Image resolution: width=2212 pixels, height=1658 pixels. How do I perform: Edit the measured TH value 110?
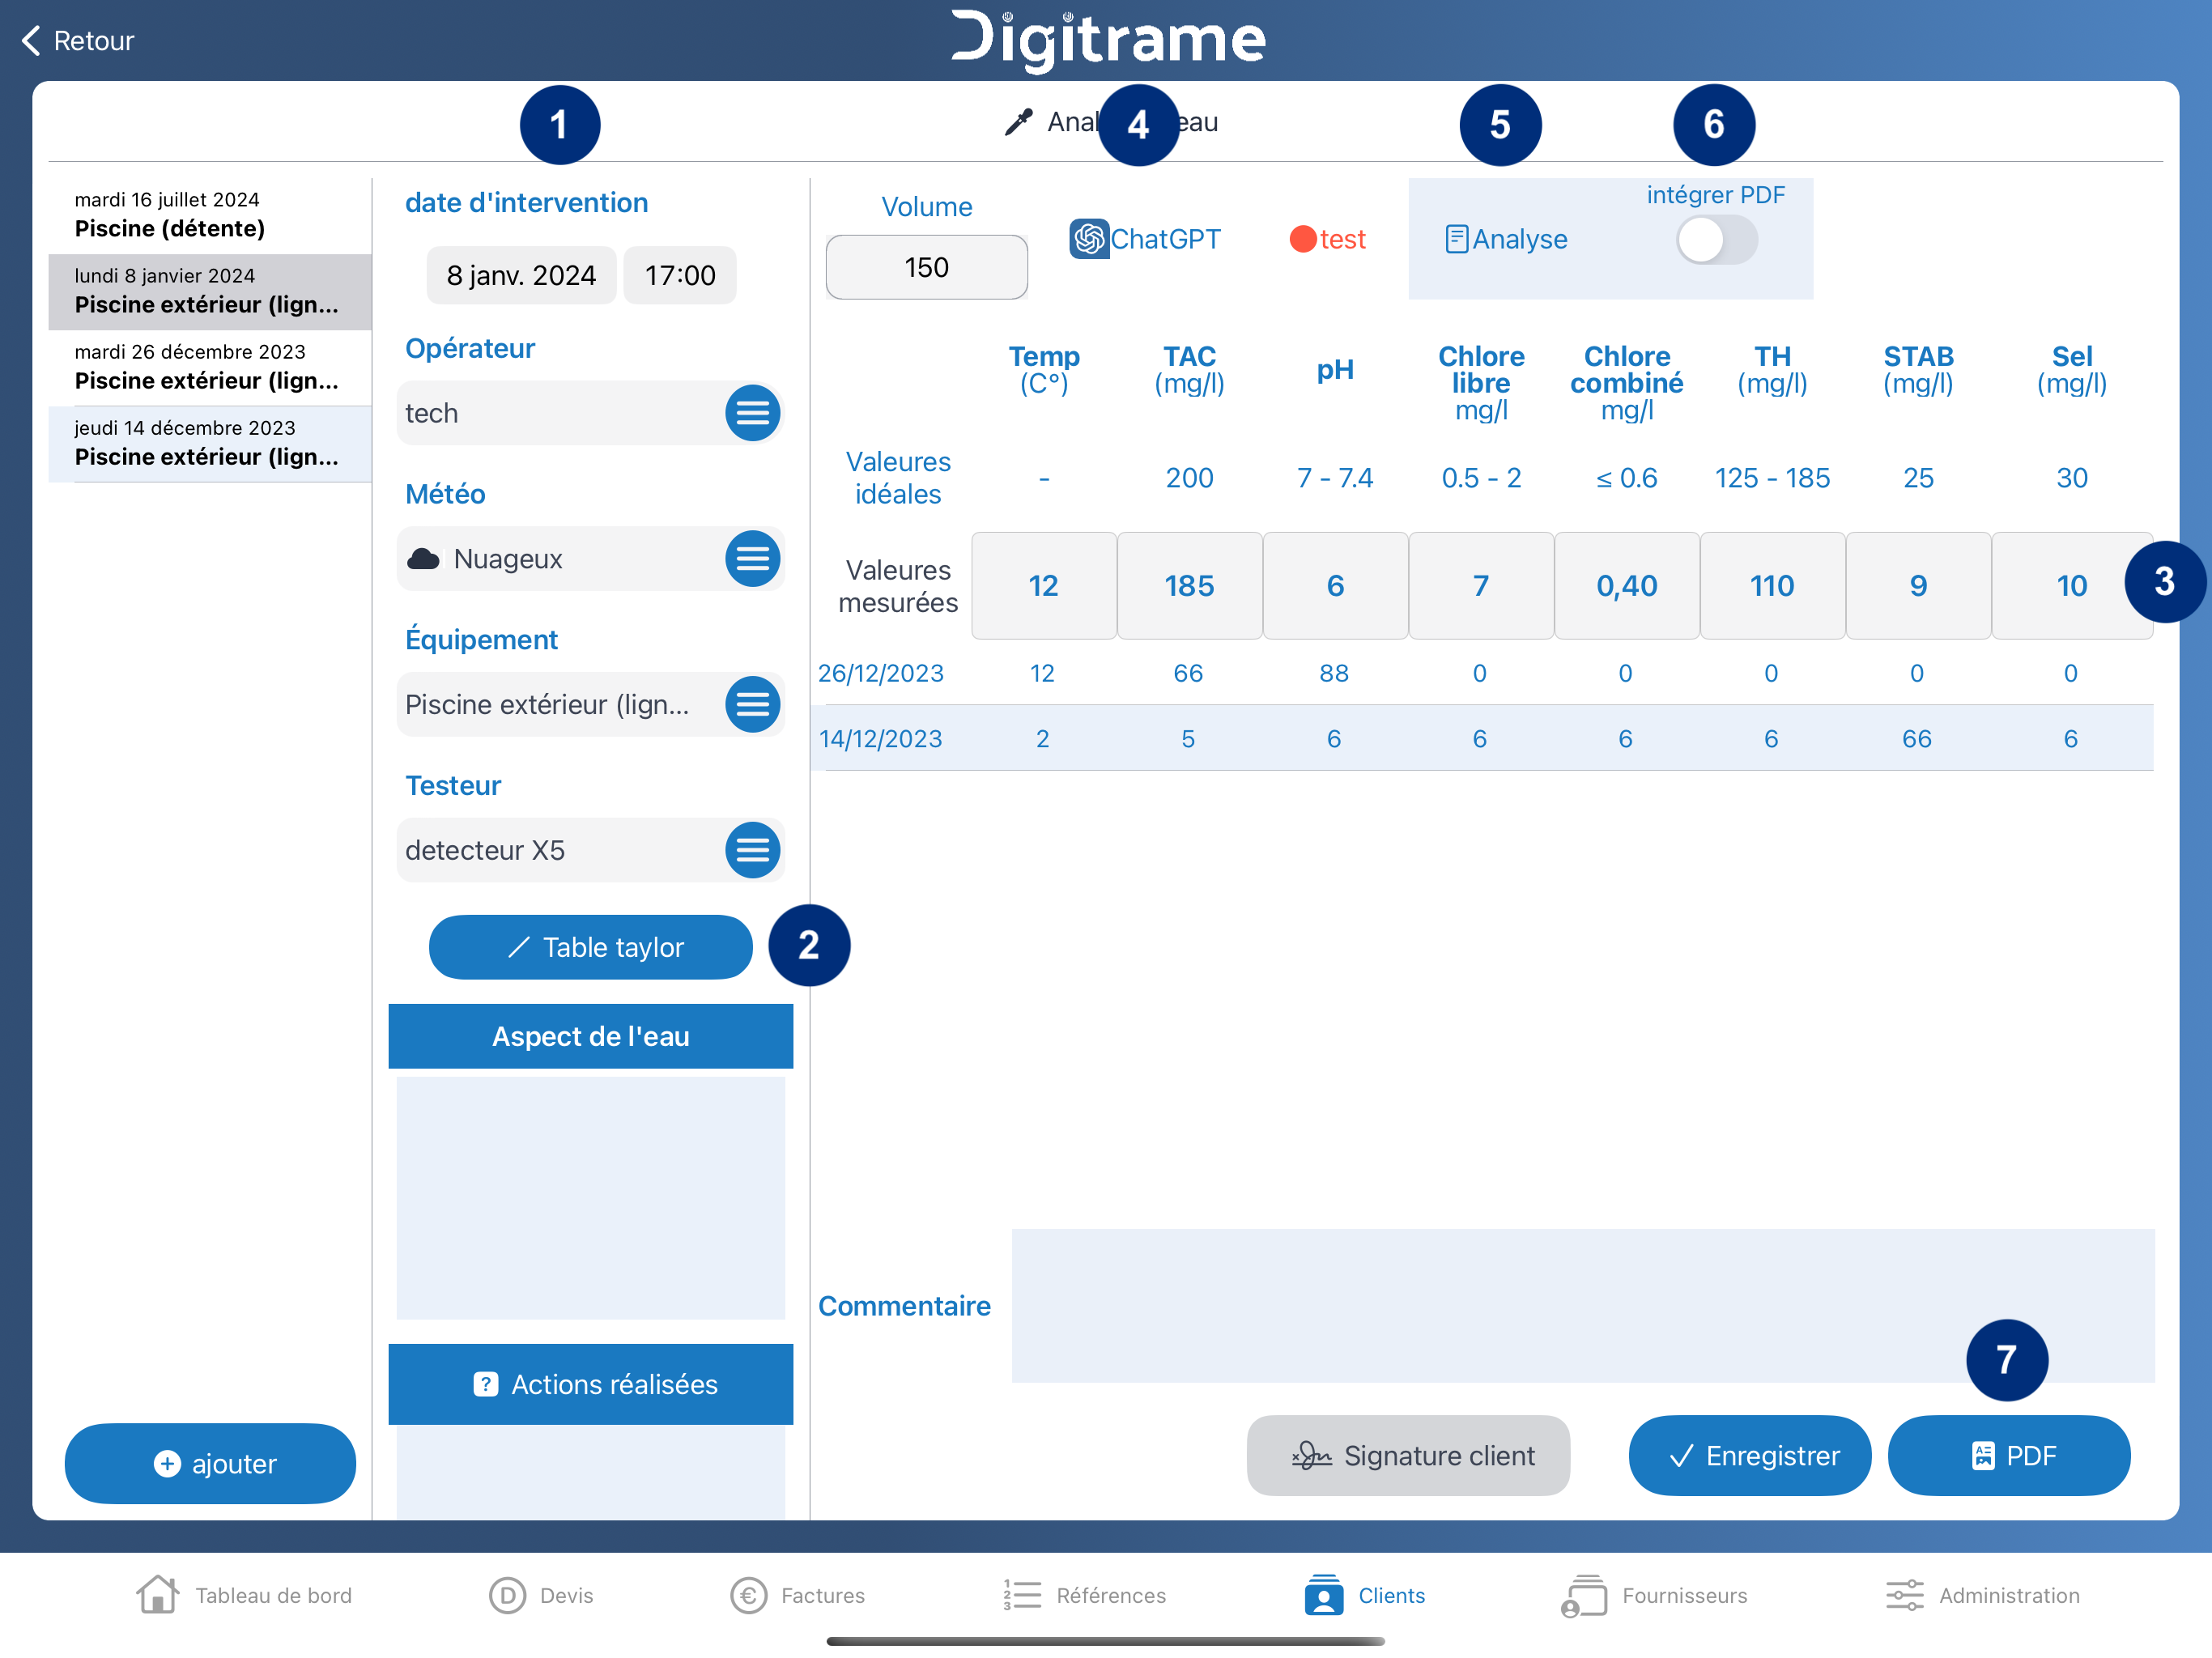point(1773,586)
